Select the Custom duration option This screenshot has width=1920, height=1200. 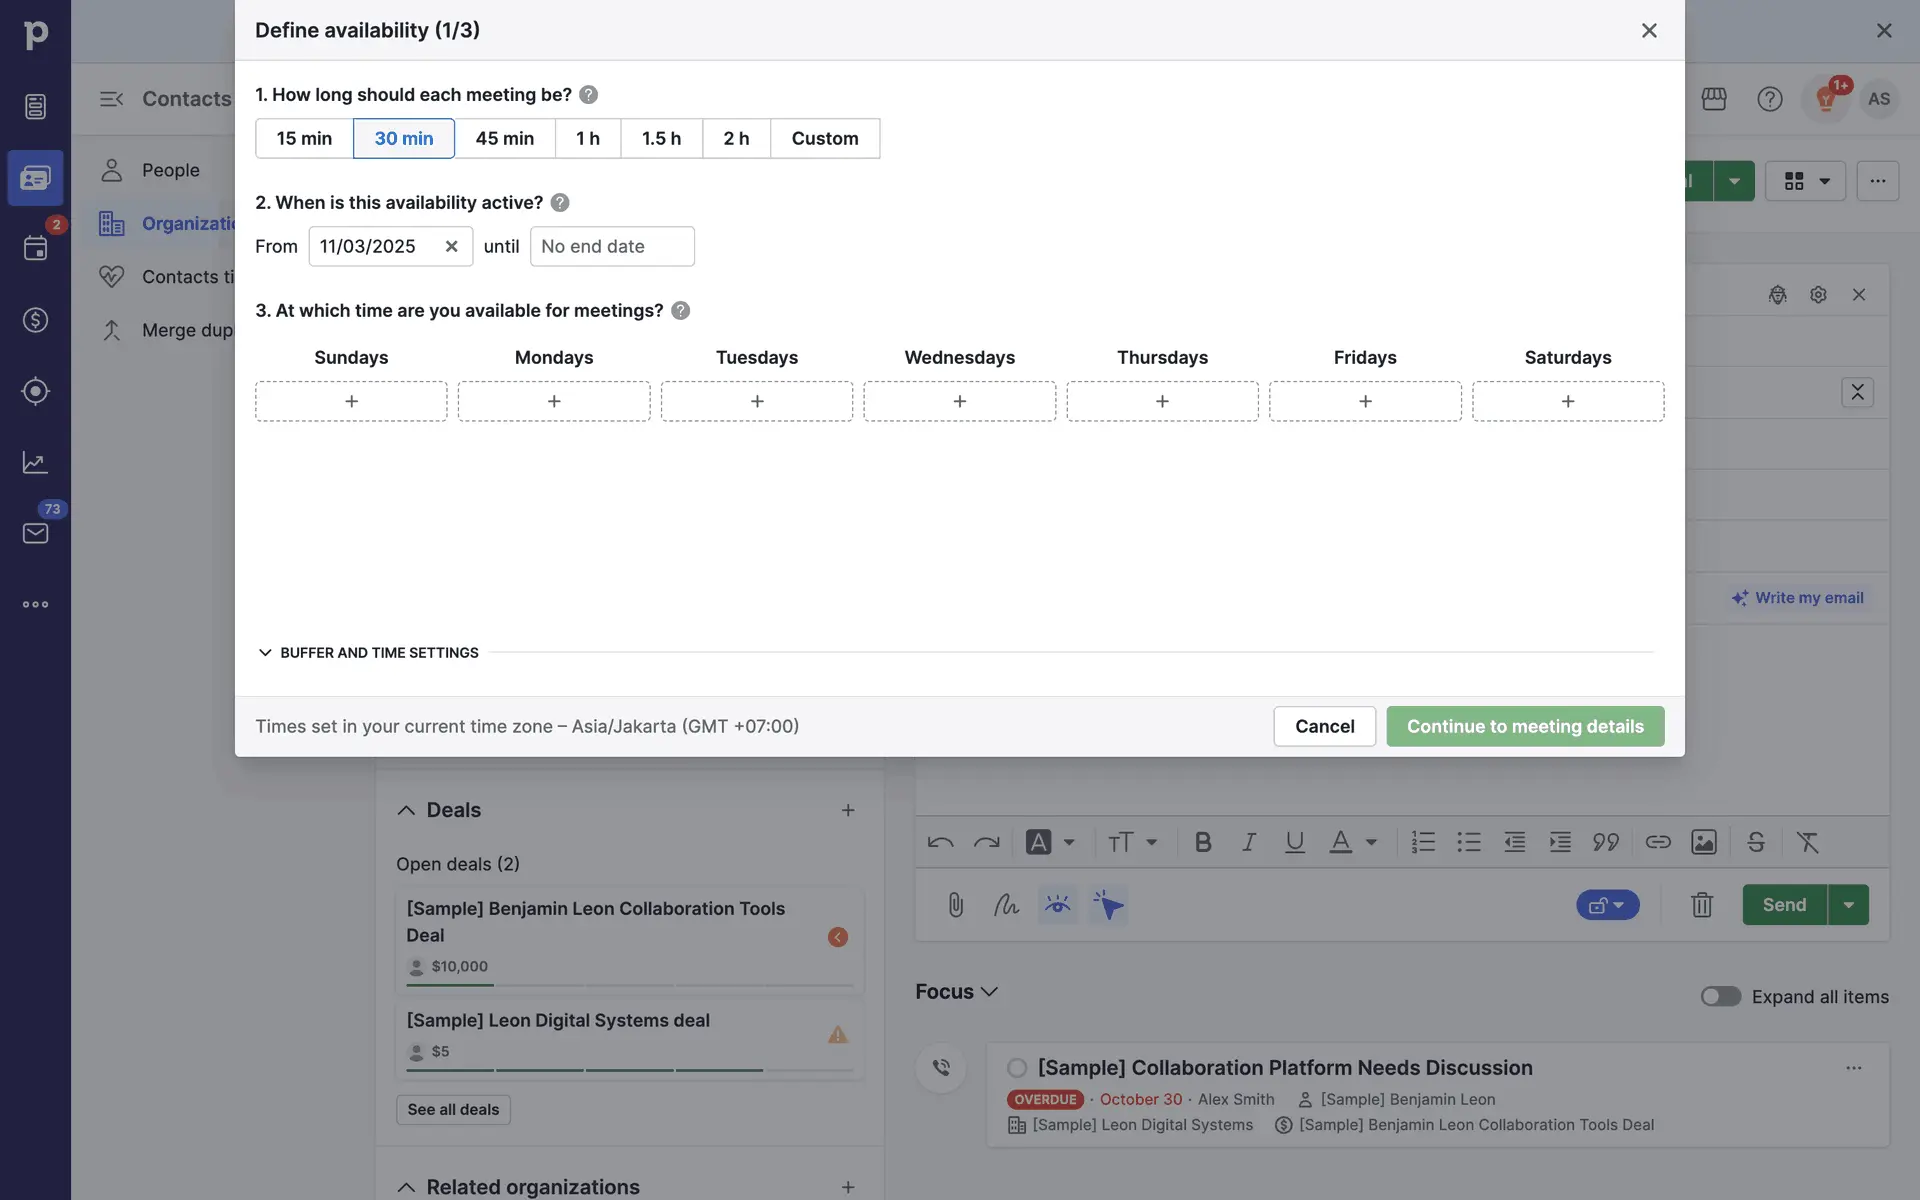pyautogui.click(x=824, y=138)
